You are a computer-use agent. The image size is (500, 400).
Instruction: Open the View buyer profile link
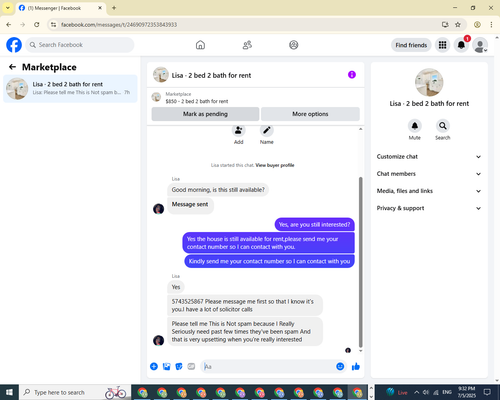point(275,165)
